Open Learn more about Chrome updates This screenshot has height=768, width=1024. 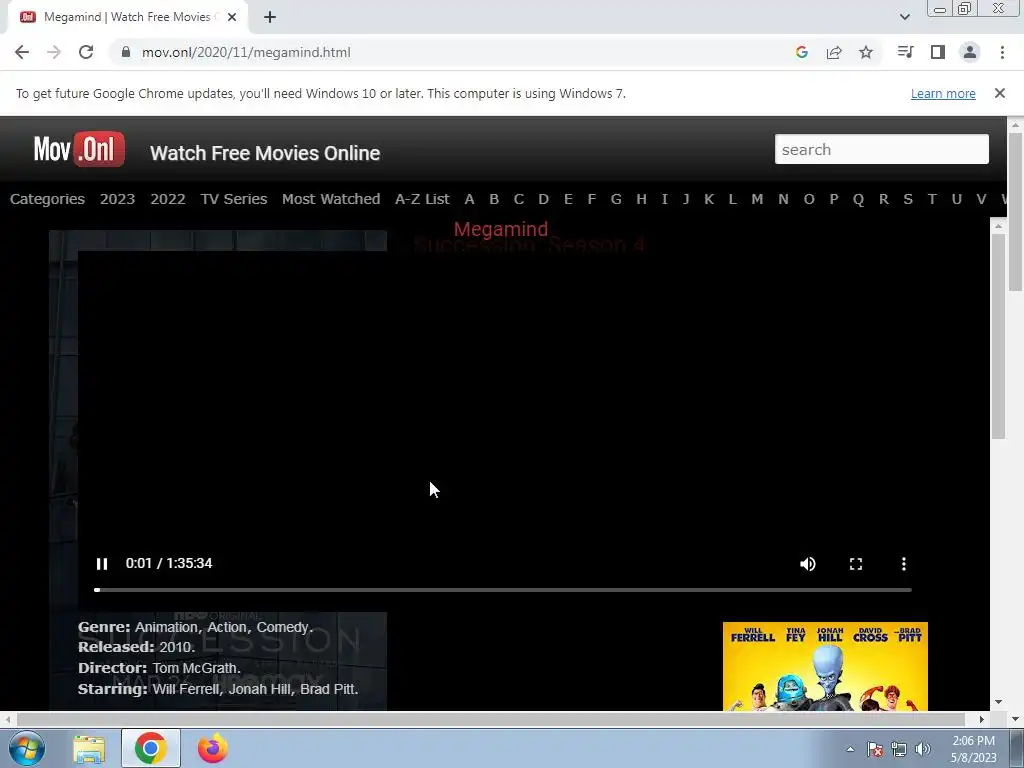coord(943,93)
